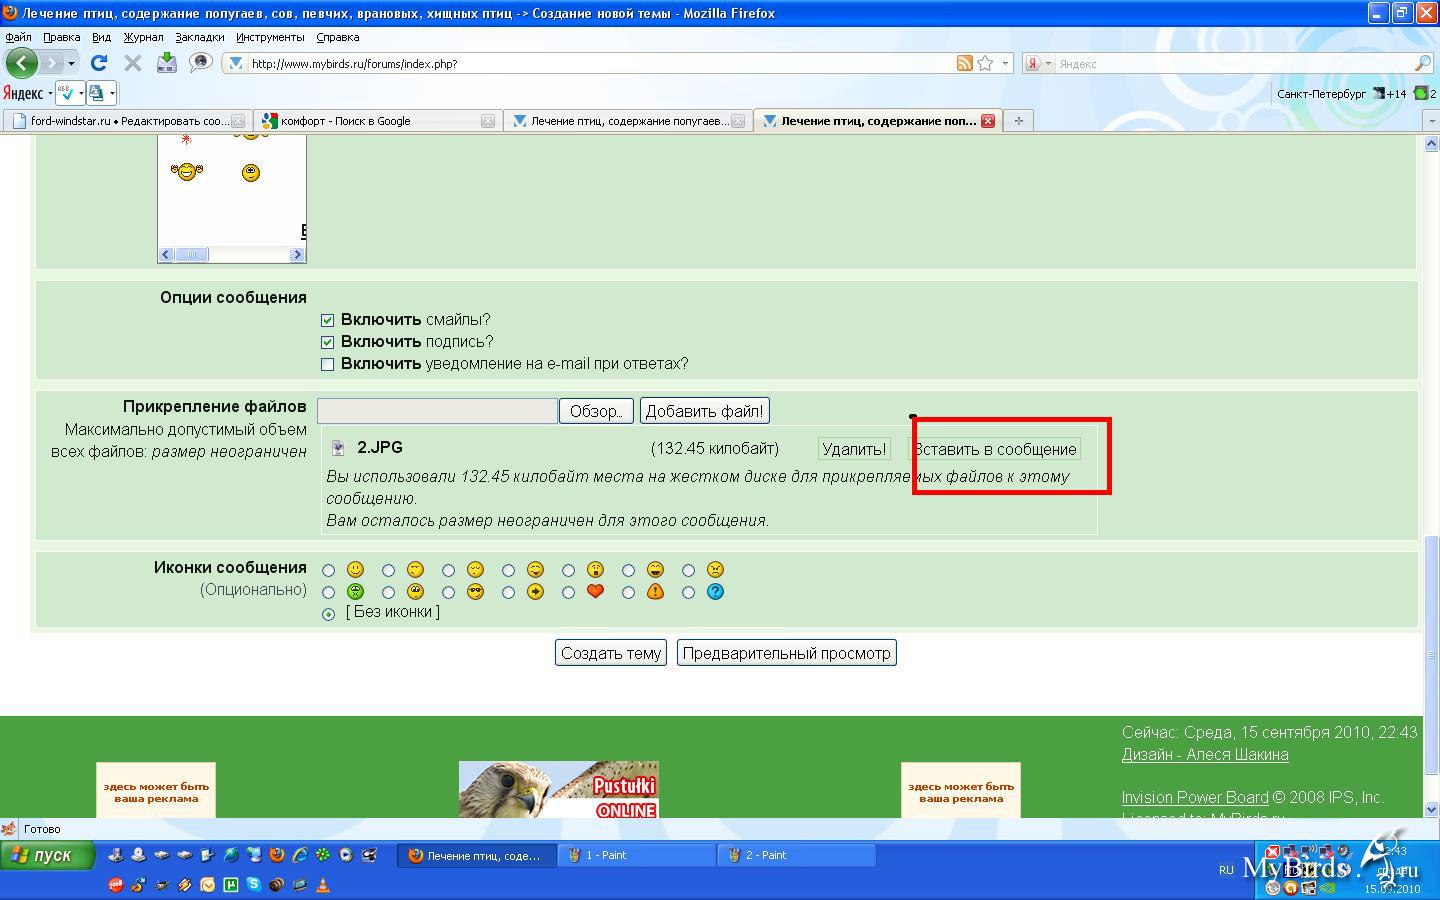
Task: Click the URL address field
Action: pyautogui.click(x=600, y=63)
